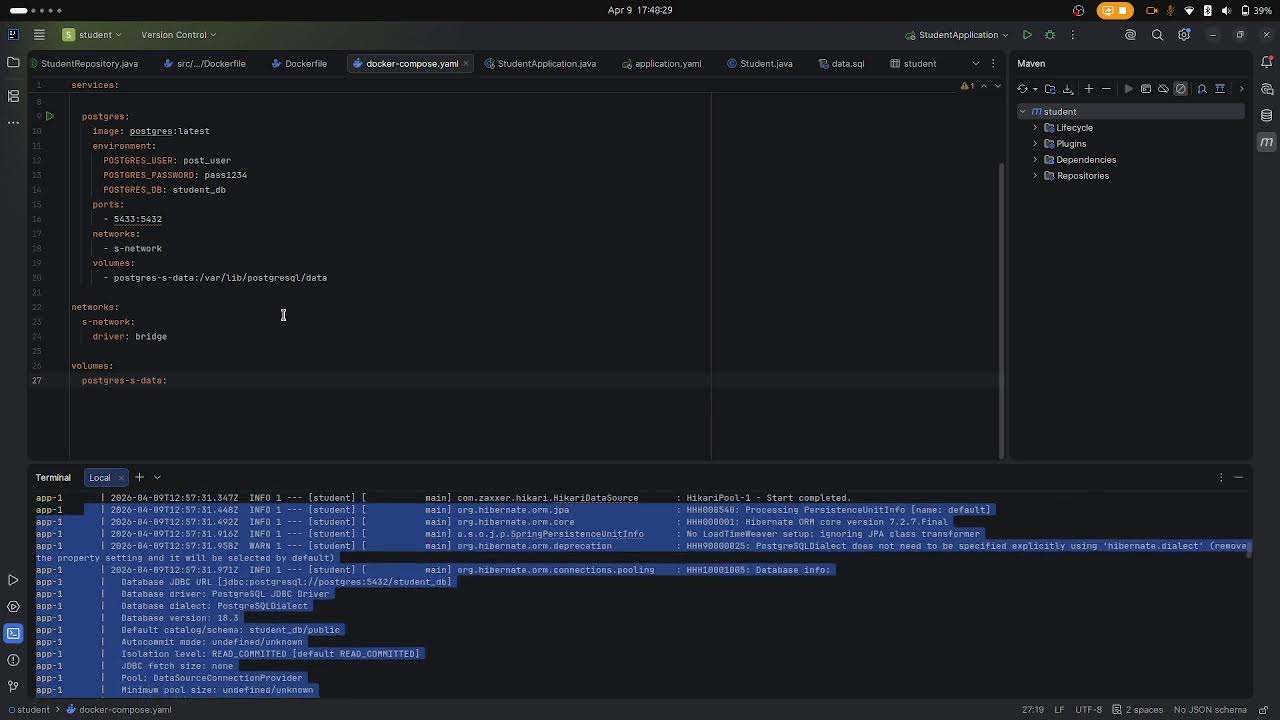Add new terminal tab with plus icon
The image size is (1280, 720).
coord(139,477)
